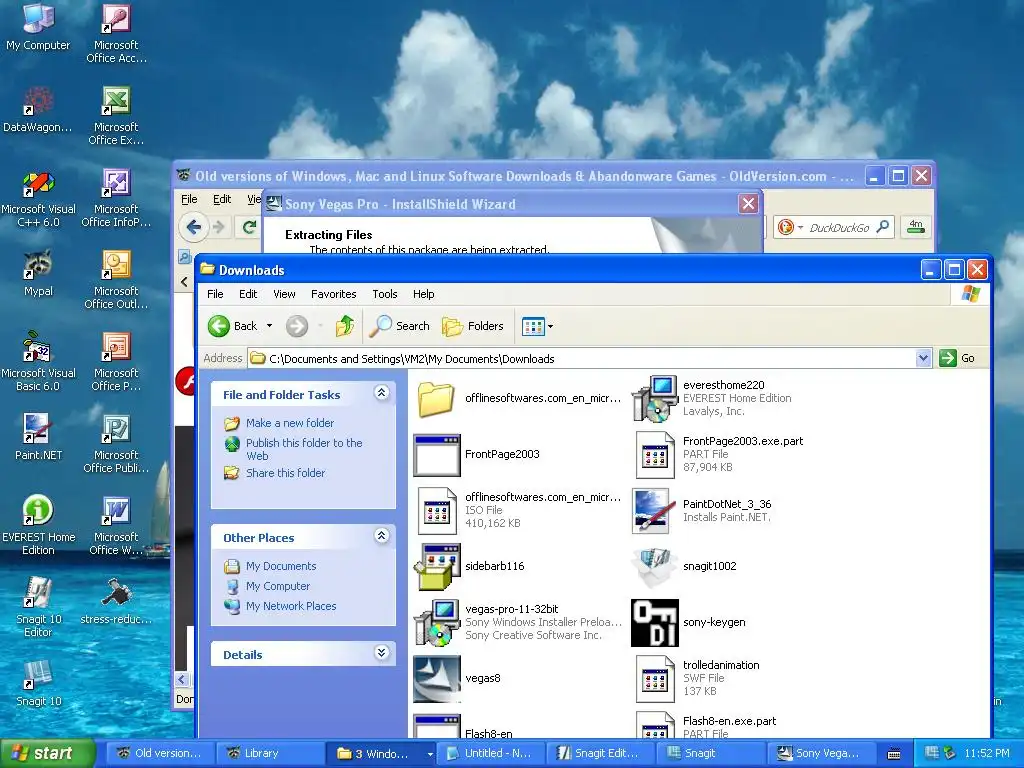Screen dimensions: 1024x768
Task: Open Microsoft Visual Basic 6.0 shortcut
Action: 38,361
